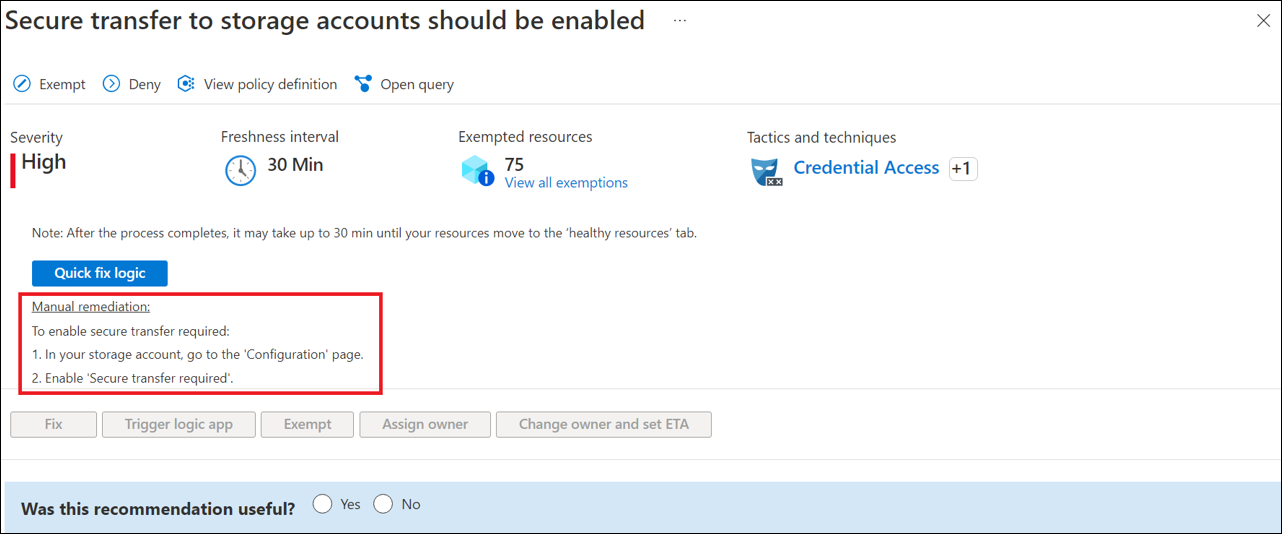Open the ellipsis more options menu

click(x=680, y=20)
